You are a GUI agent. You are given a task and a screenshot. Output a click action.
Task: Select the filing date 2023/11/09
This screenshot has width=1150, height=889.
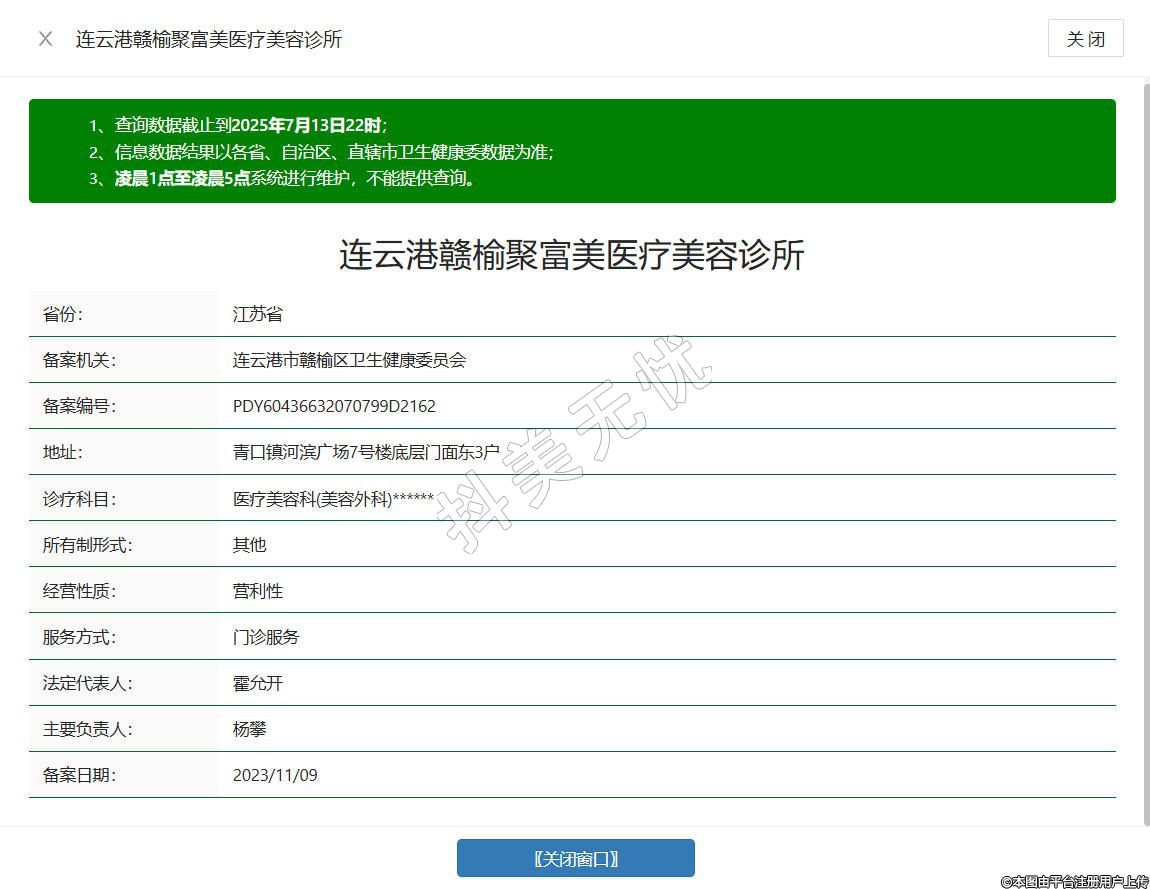(275, 775)
